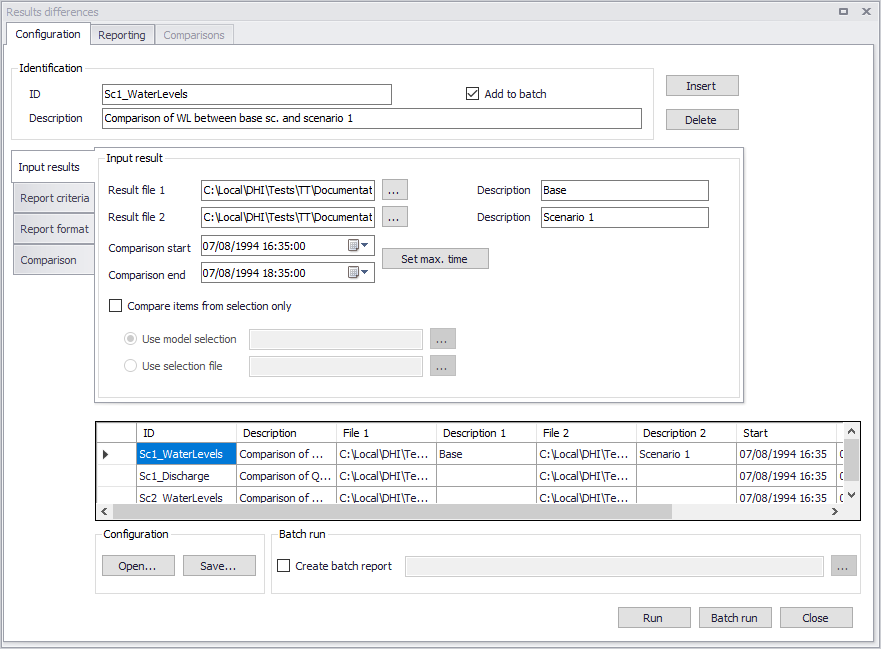The width and height of the screenshot is (881, 649).
Task: Click the Close button
Action: [816, 618]
